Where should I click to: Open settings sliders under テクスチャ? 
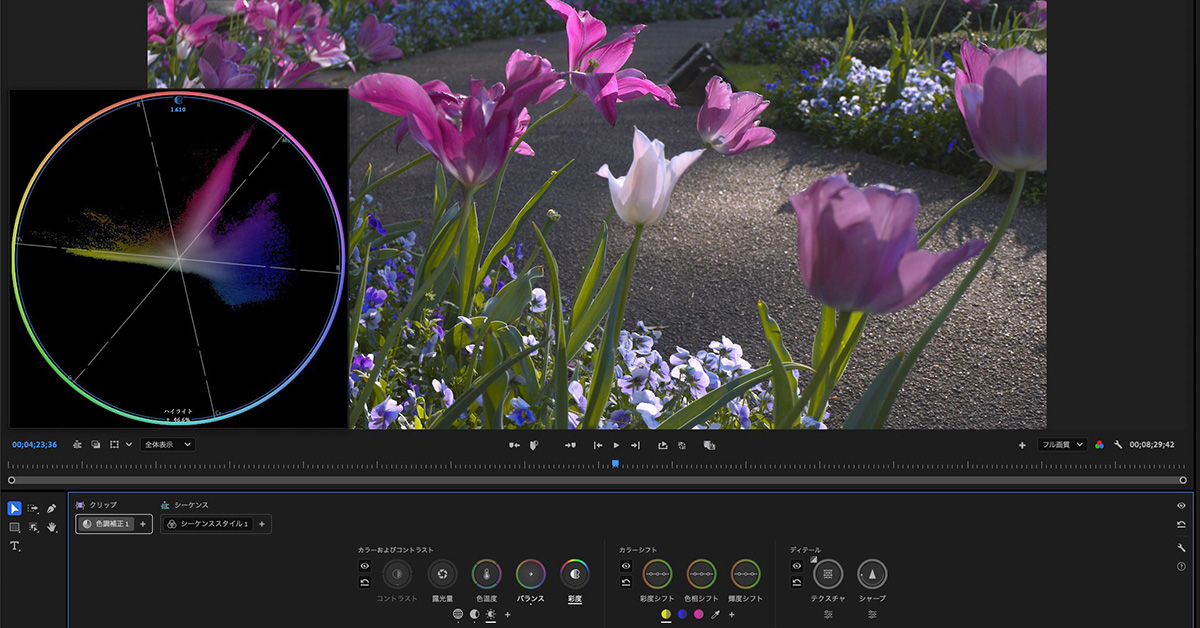(828, 614)
